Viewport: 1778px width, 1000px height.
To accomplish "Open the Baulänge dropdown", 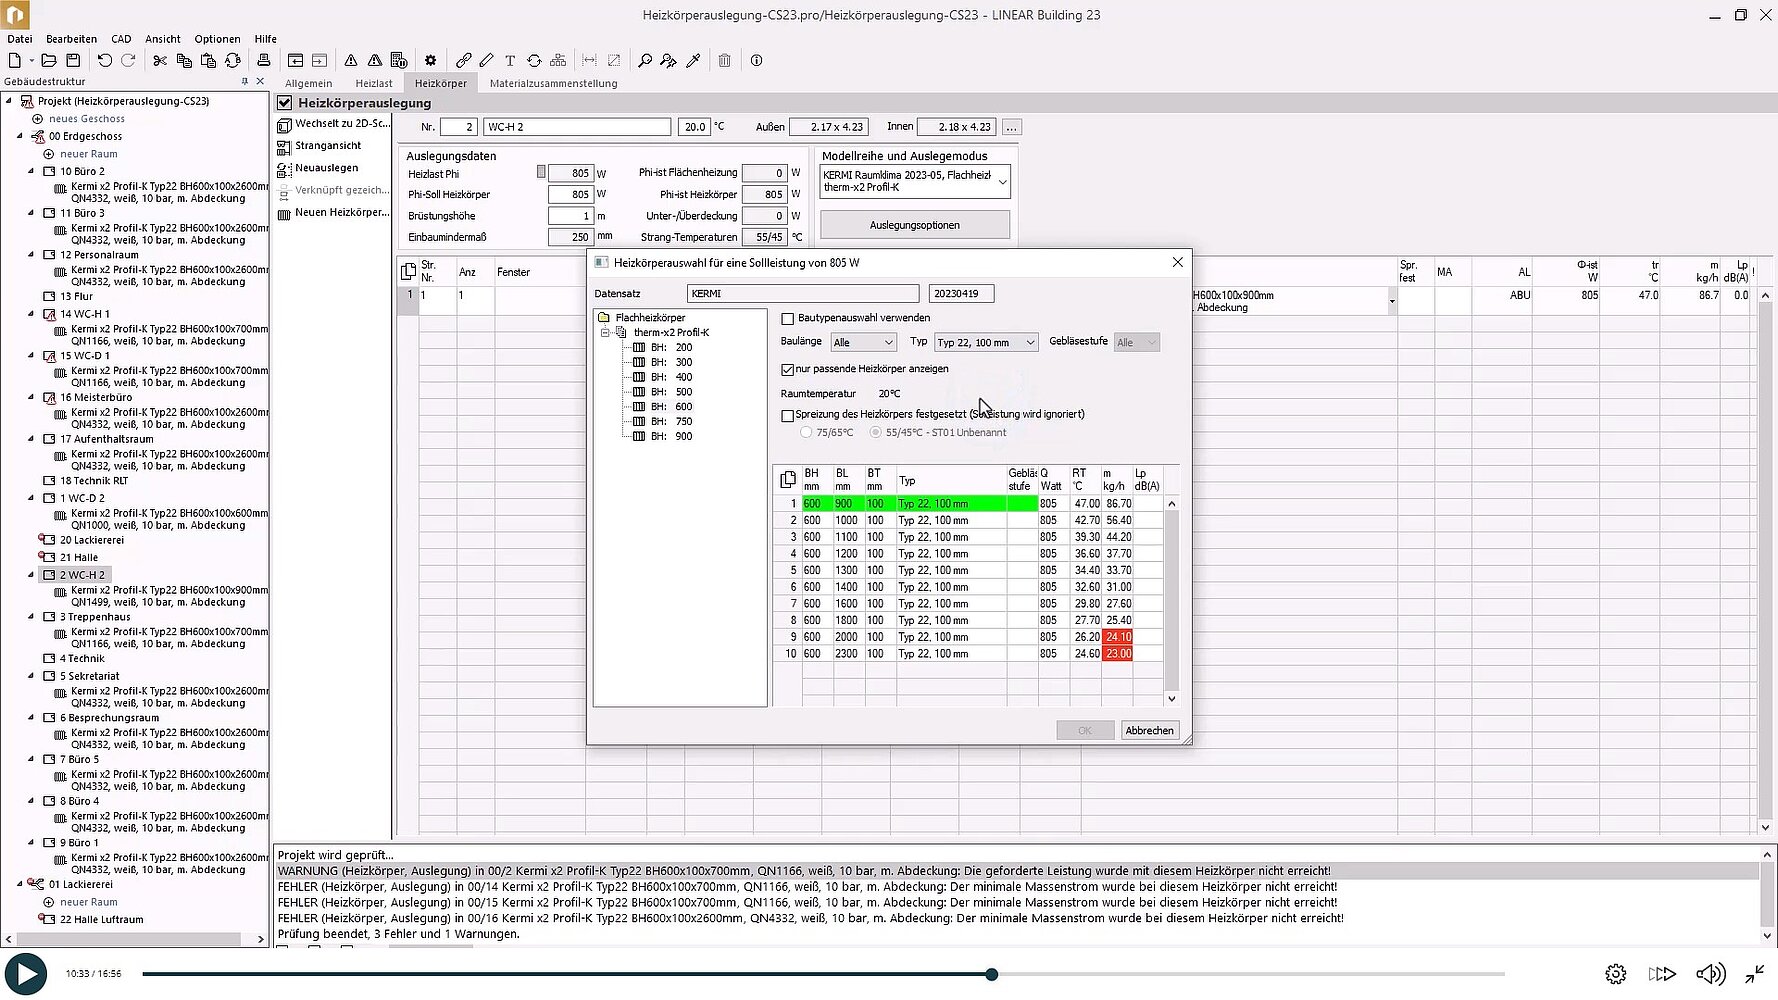I will [862, 343].
